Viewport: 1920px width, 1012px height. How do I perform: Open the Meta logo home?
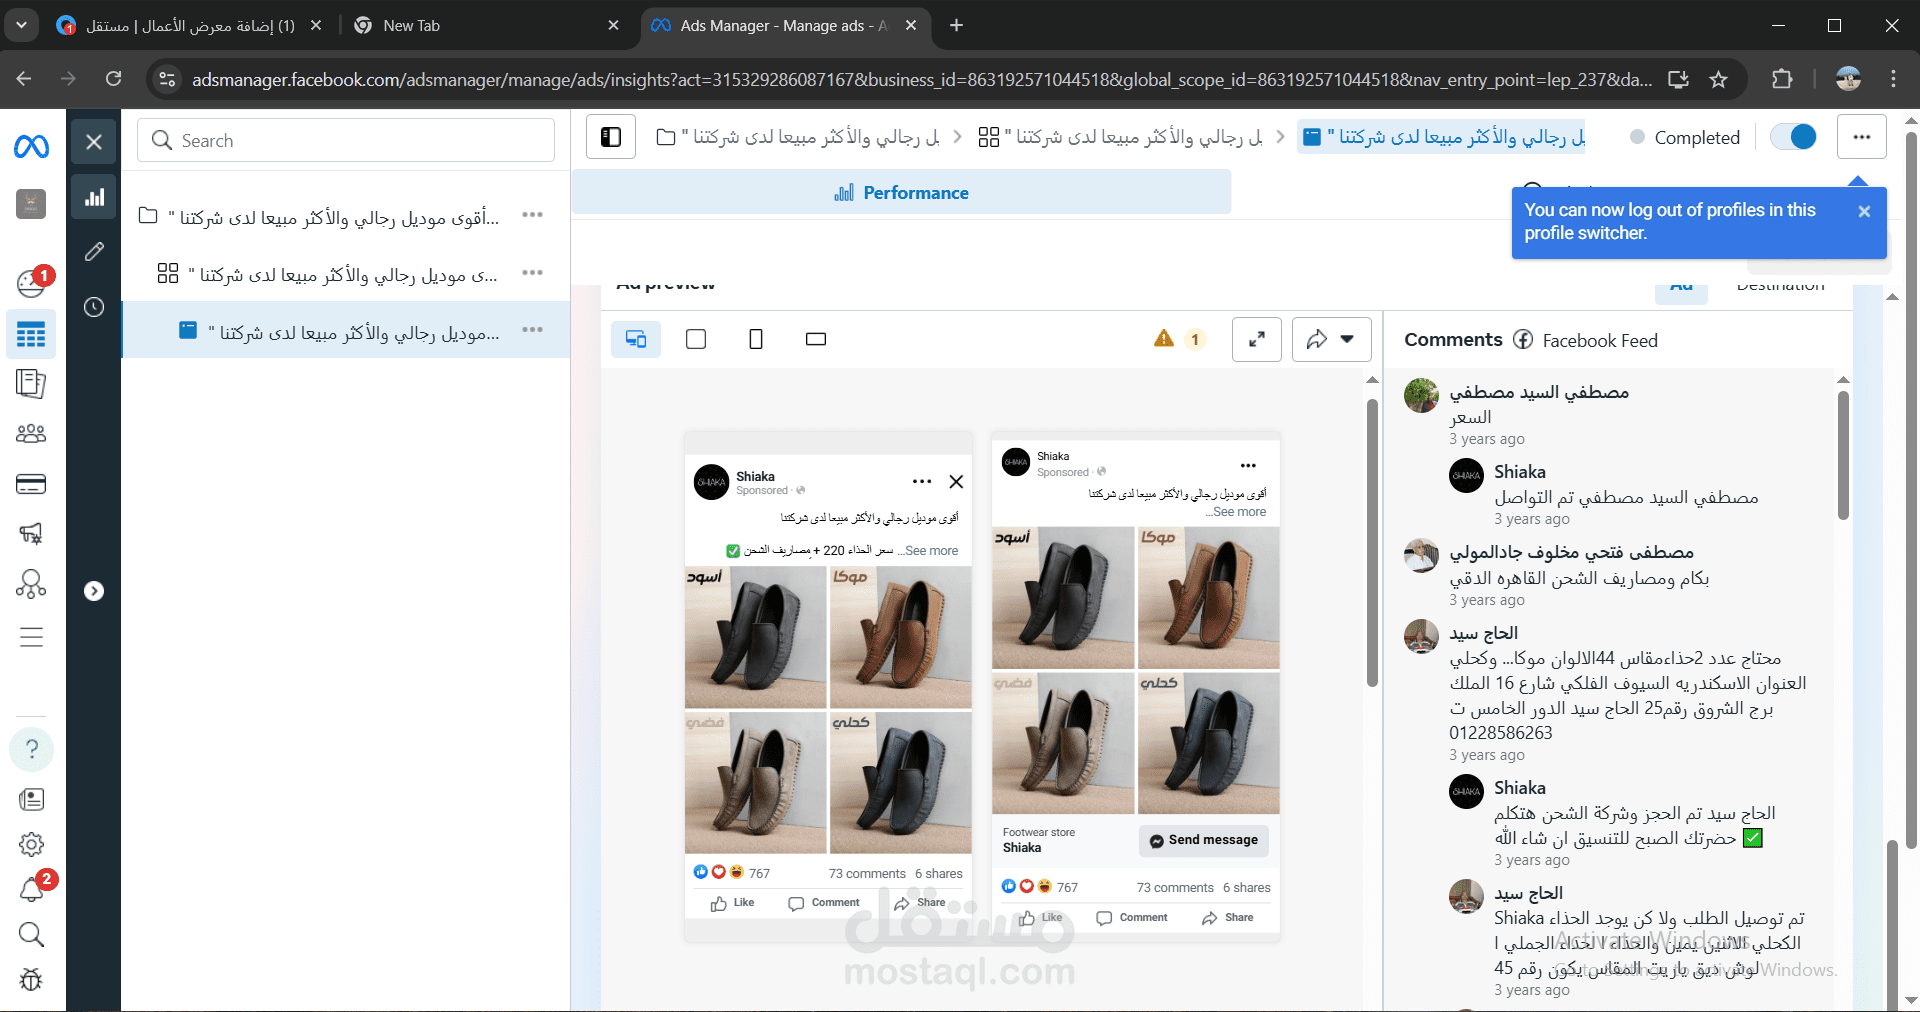(x=31, y=147)
